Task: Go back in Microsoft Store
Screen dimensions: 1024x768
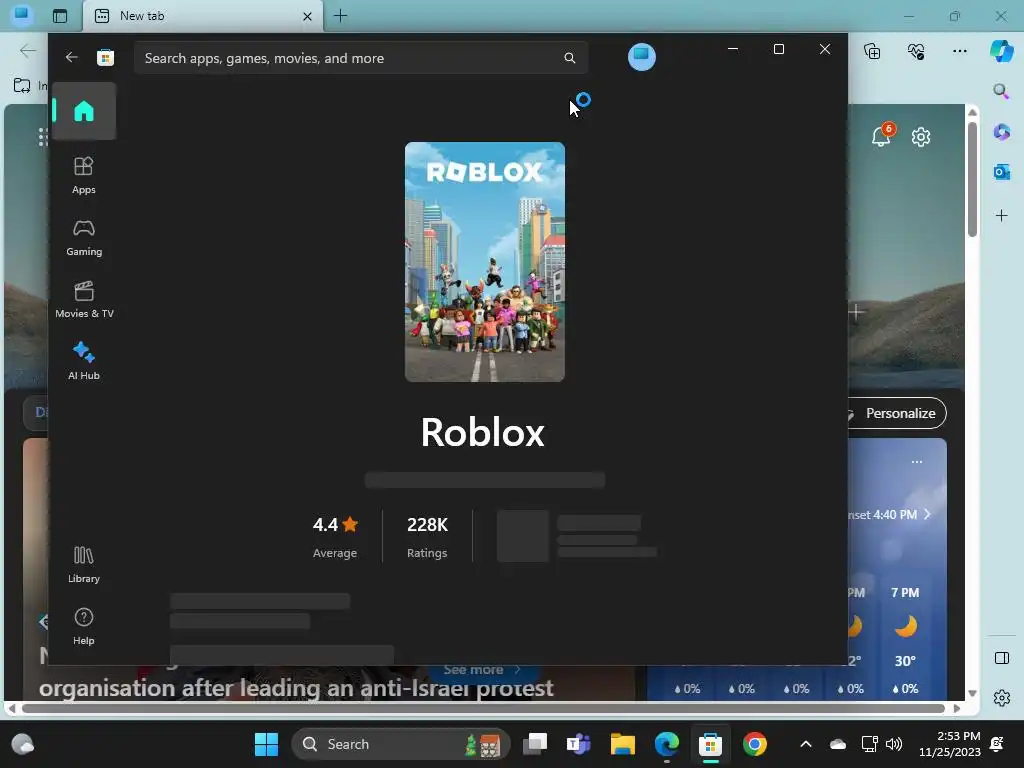Action: (x=72, y=57)
